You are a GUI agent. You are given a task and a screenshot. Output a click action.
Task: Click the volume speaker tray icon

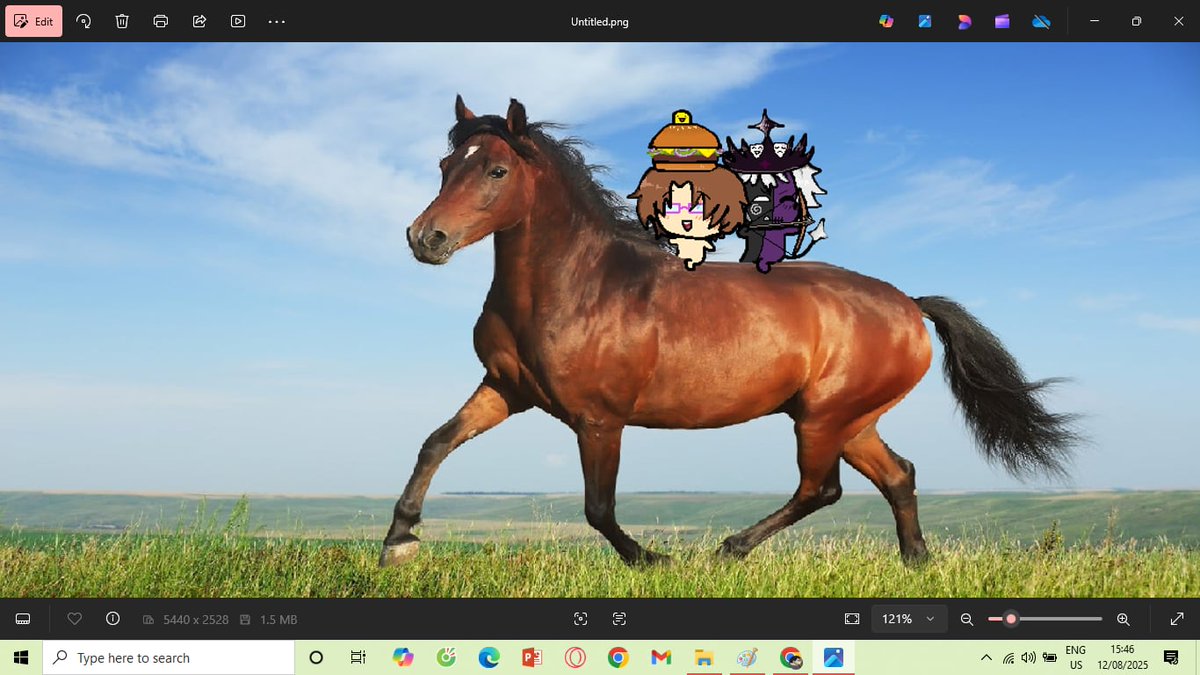click(x=1028, y=658)
